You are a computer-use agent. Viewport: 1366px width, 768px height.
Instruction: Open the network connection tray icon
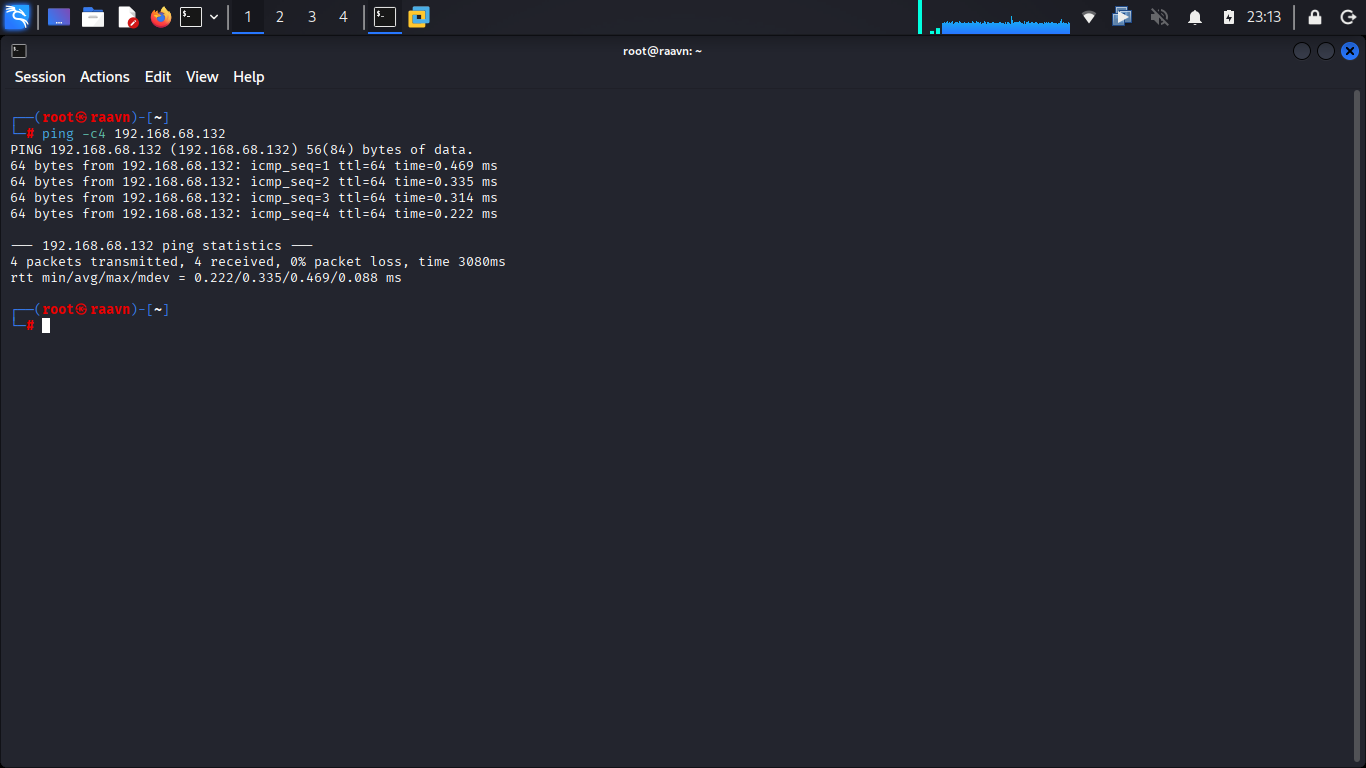tap(1089, 17)
